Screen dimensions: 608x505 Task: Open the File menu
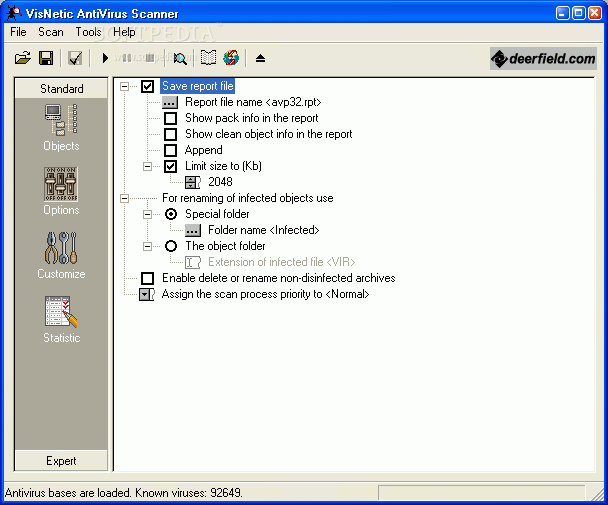click(18, 32)
